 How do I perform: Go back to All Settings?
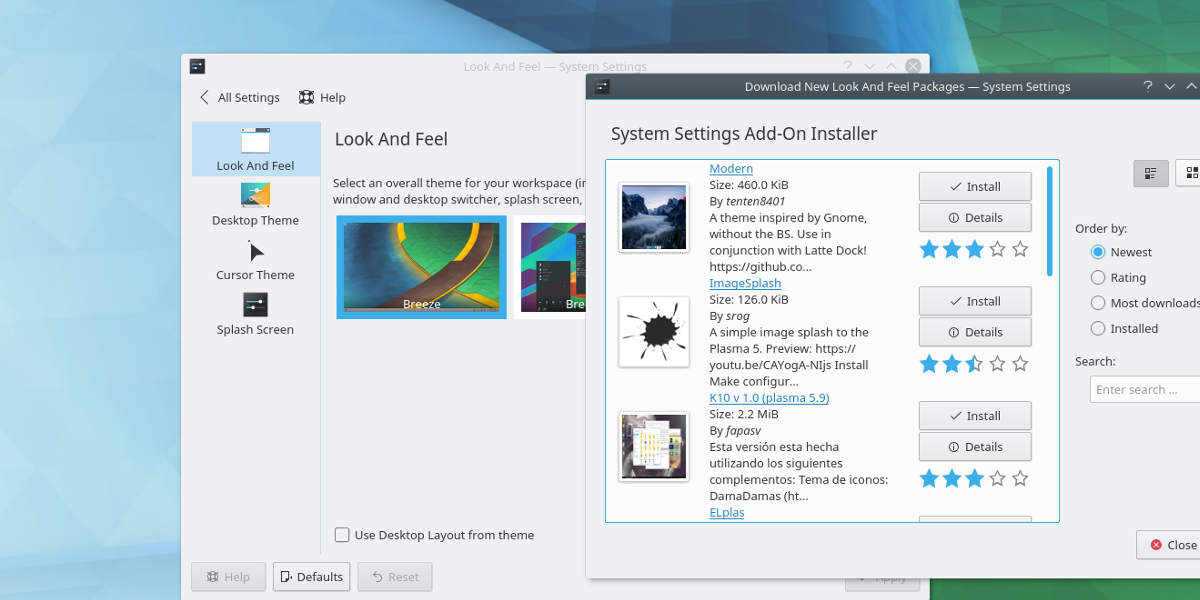[x=239, y=97]
